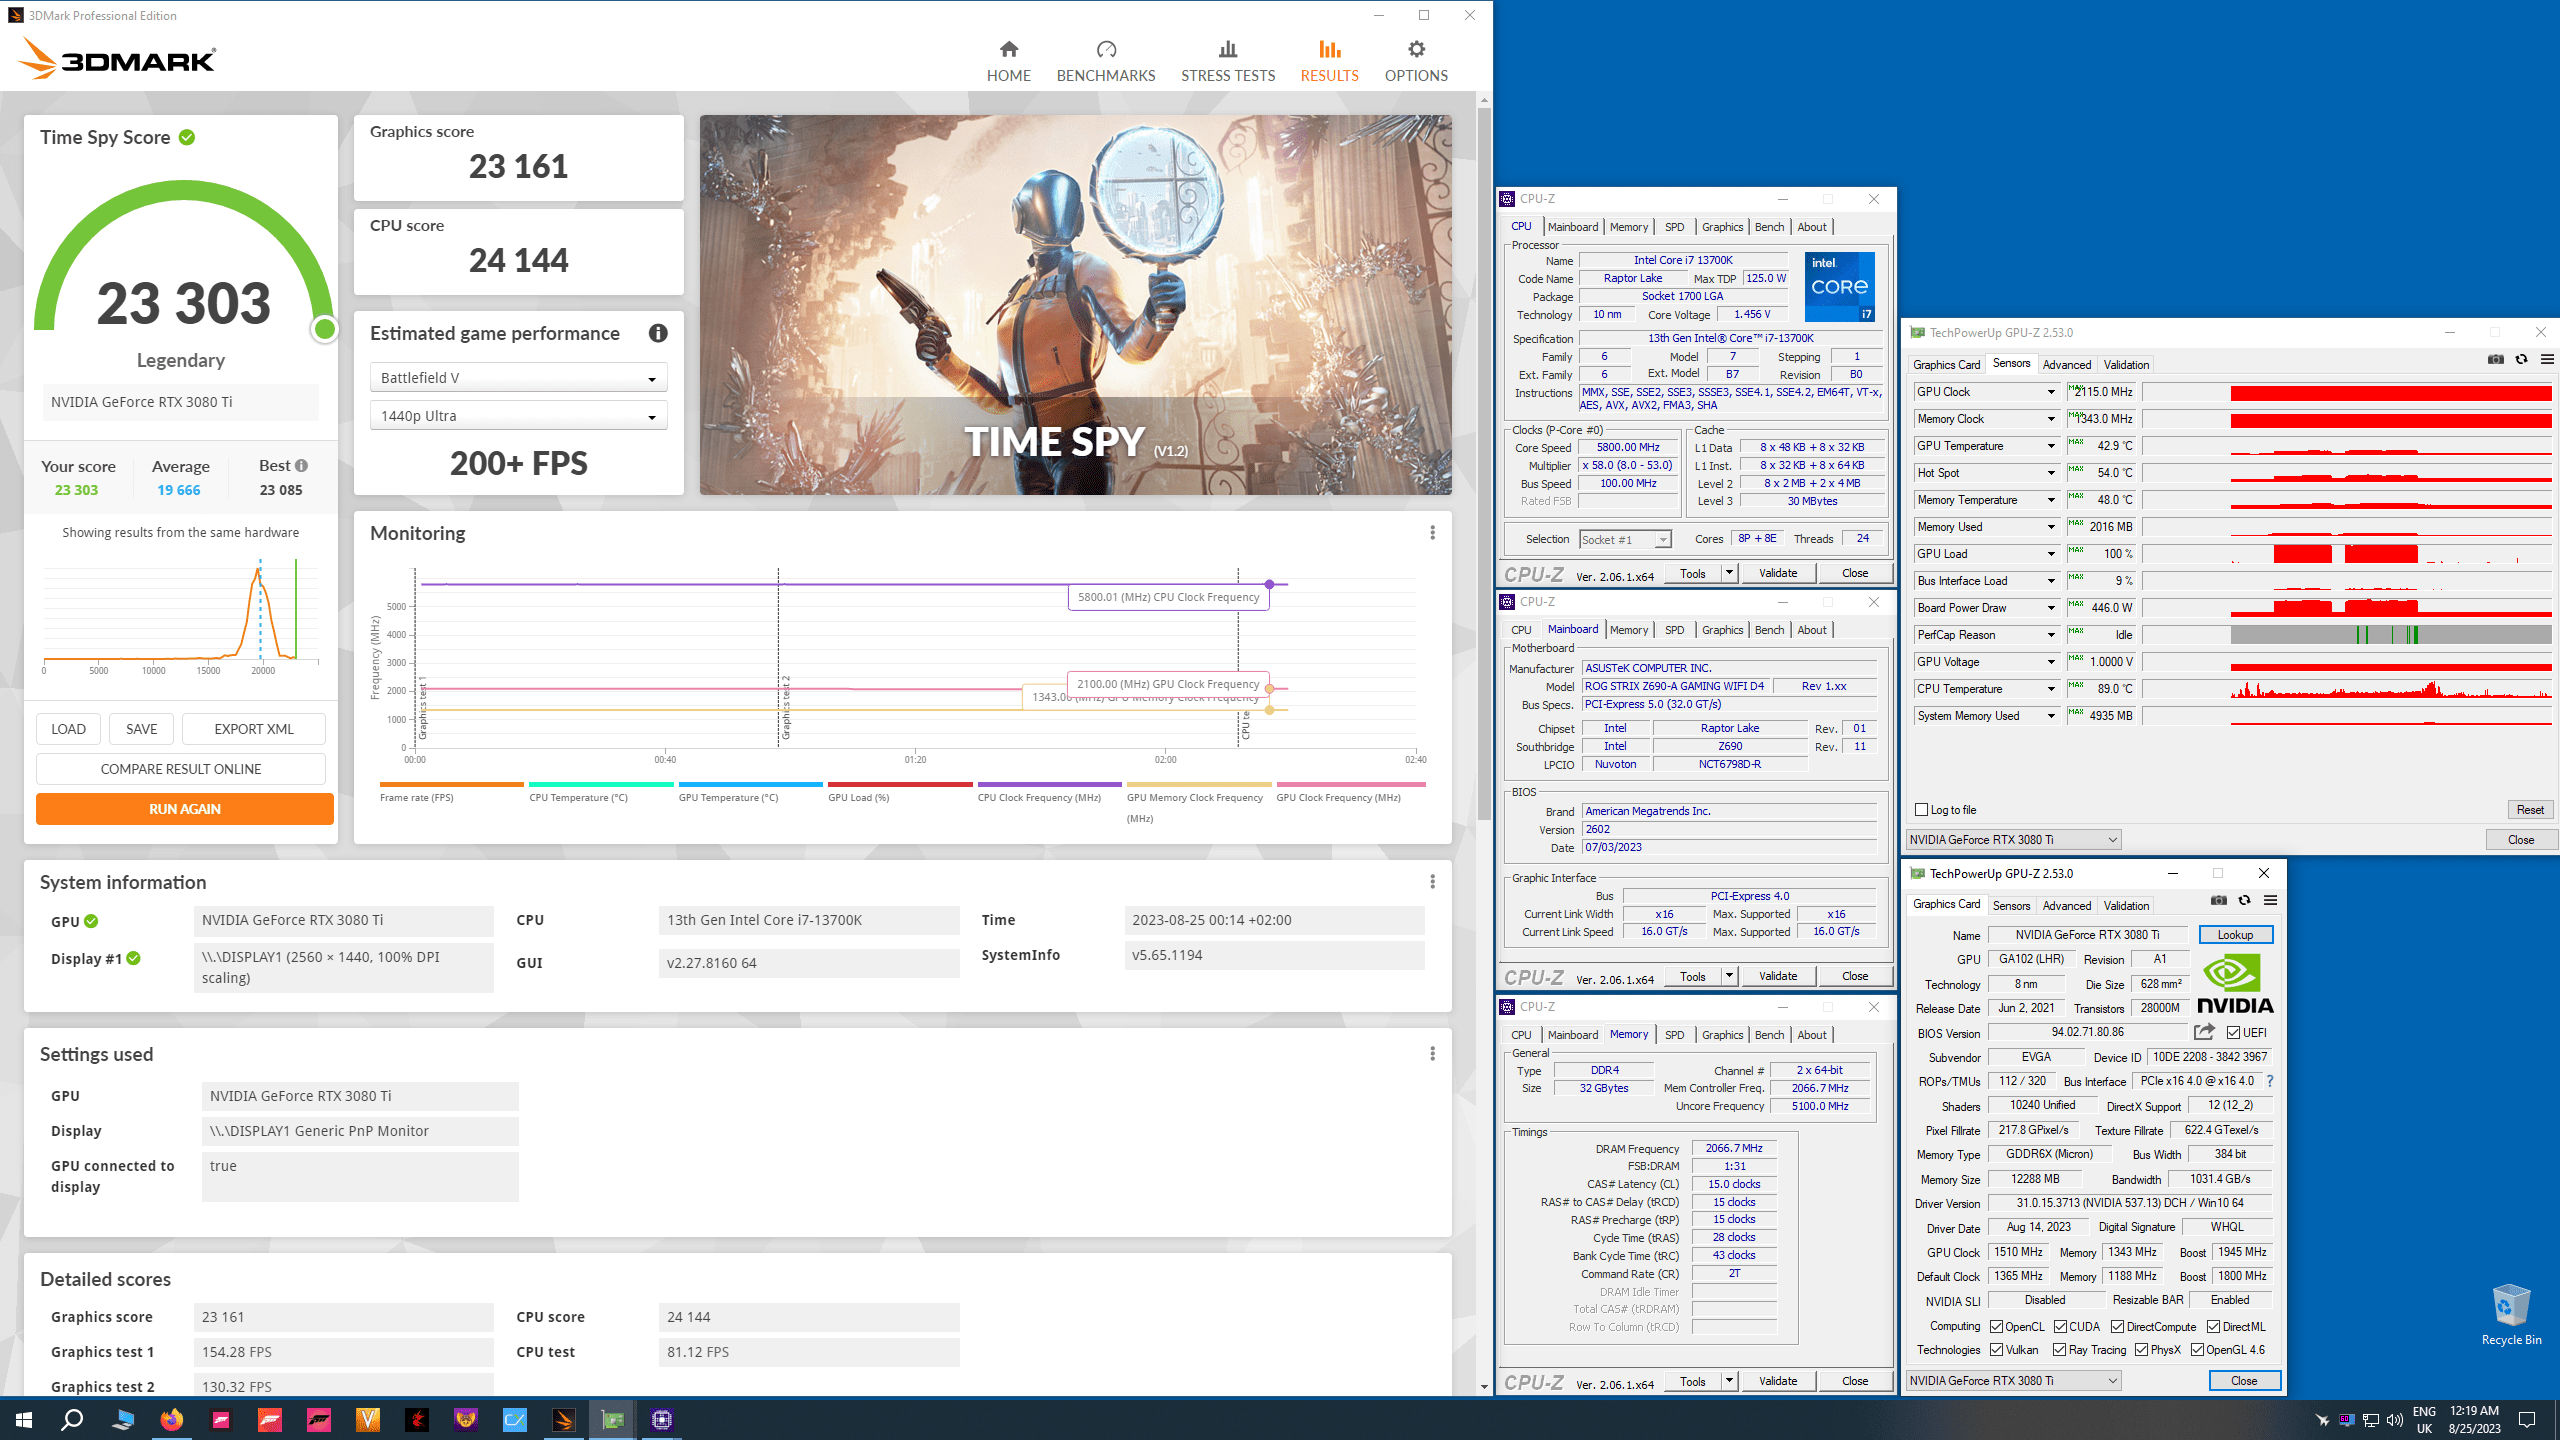The height and width of the screenshot is (1440, 2560).
Task: Click CPU Clock Frequency marker on monitoring graph
Action: 1269,584
